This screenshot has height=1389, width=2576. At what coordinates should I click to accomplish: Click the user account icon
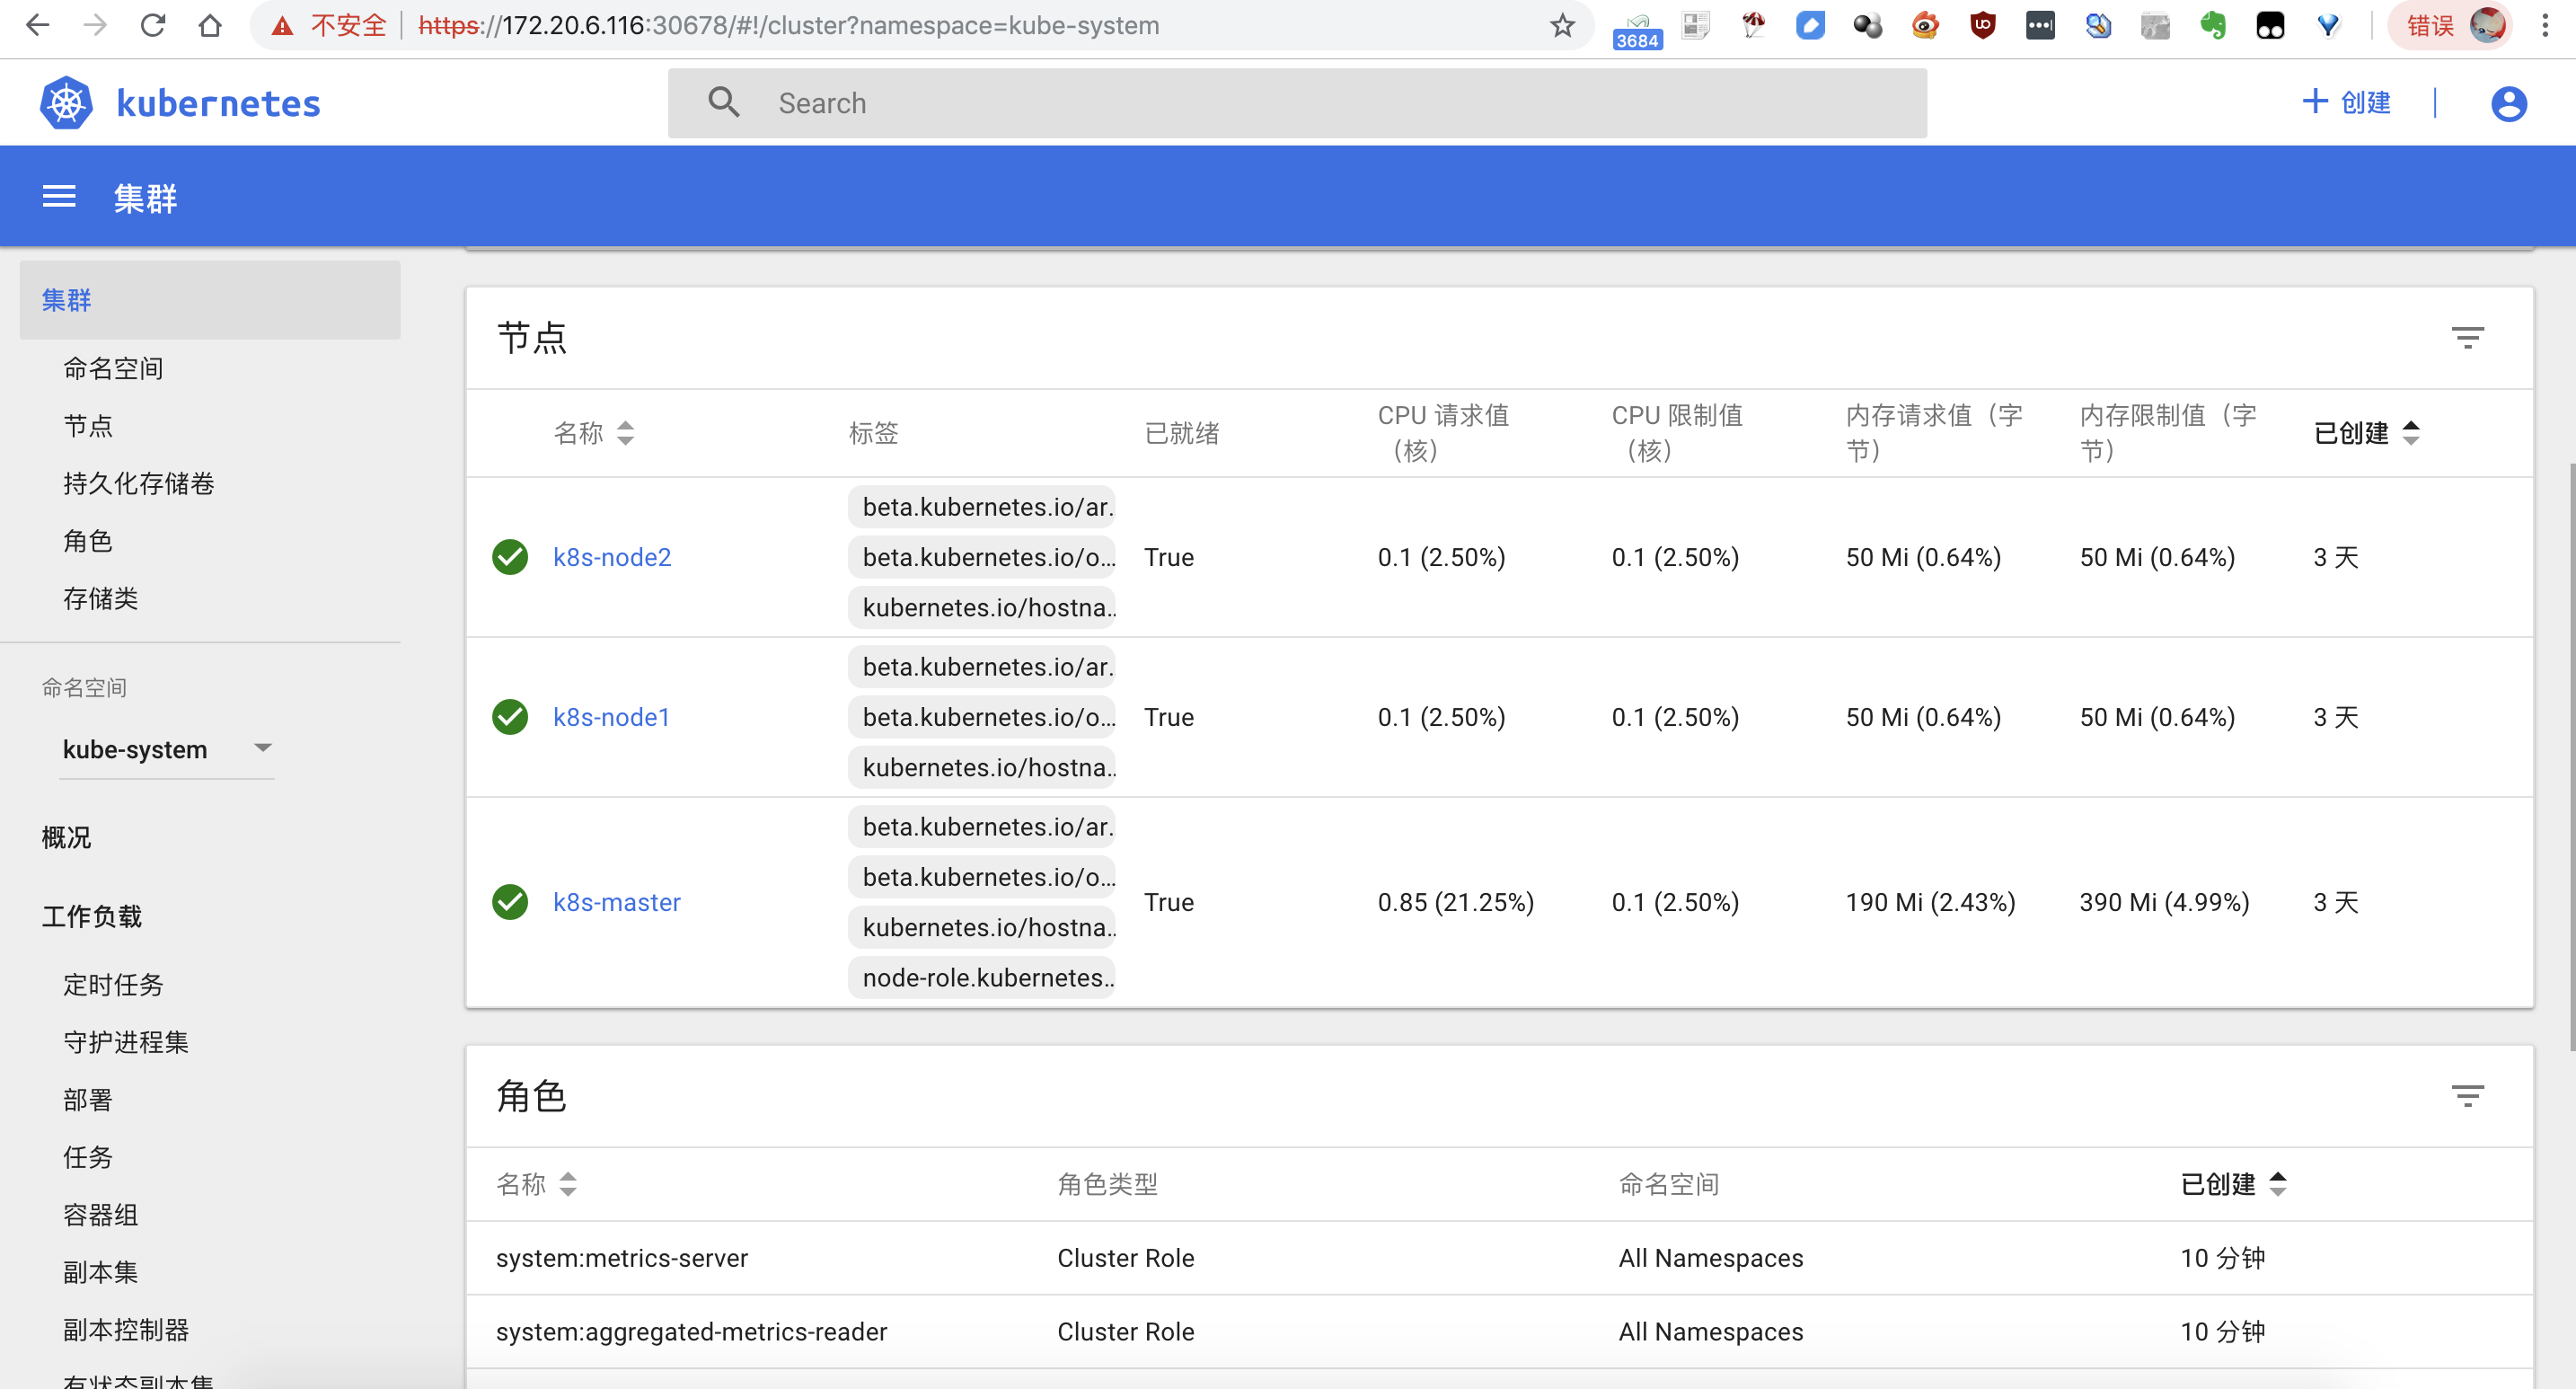pos(2508,103)
